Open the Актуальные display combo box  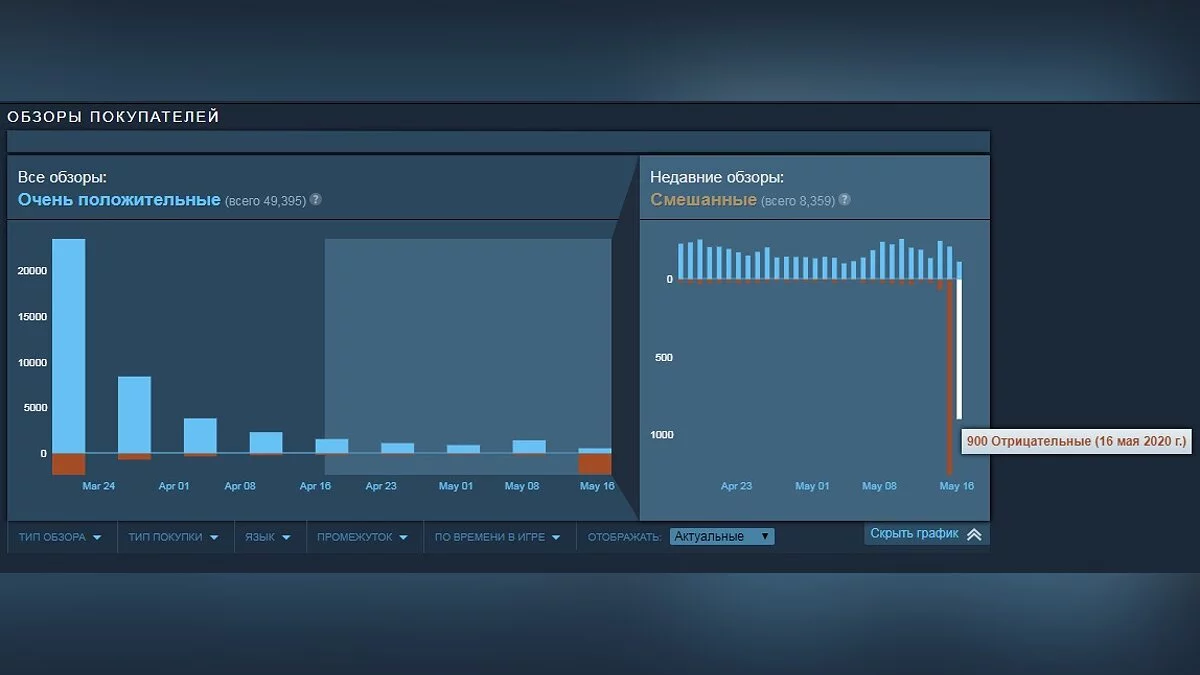tap(722, 537)
